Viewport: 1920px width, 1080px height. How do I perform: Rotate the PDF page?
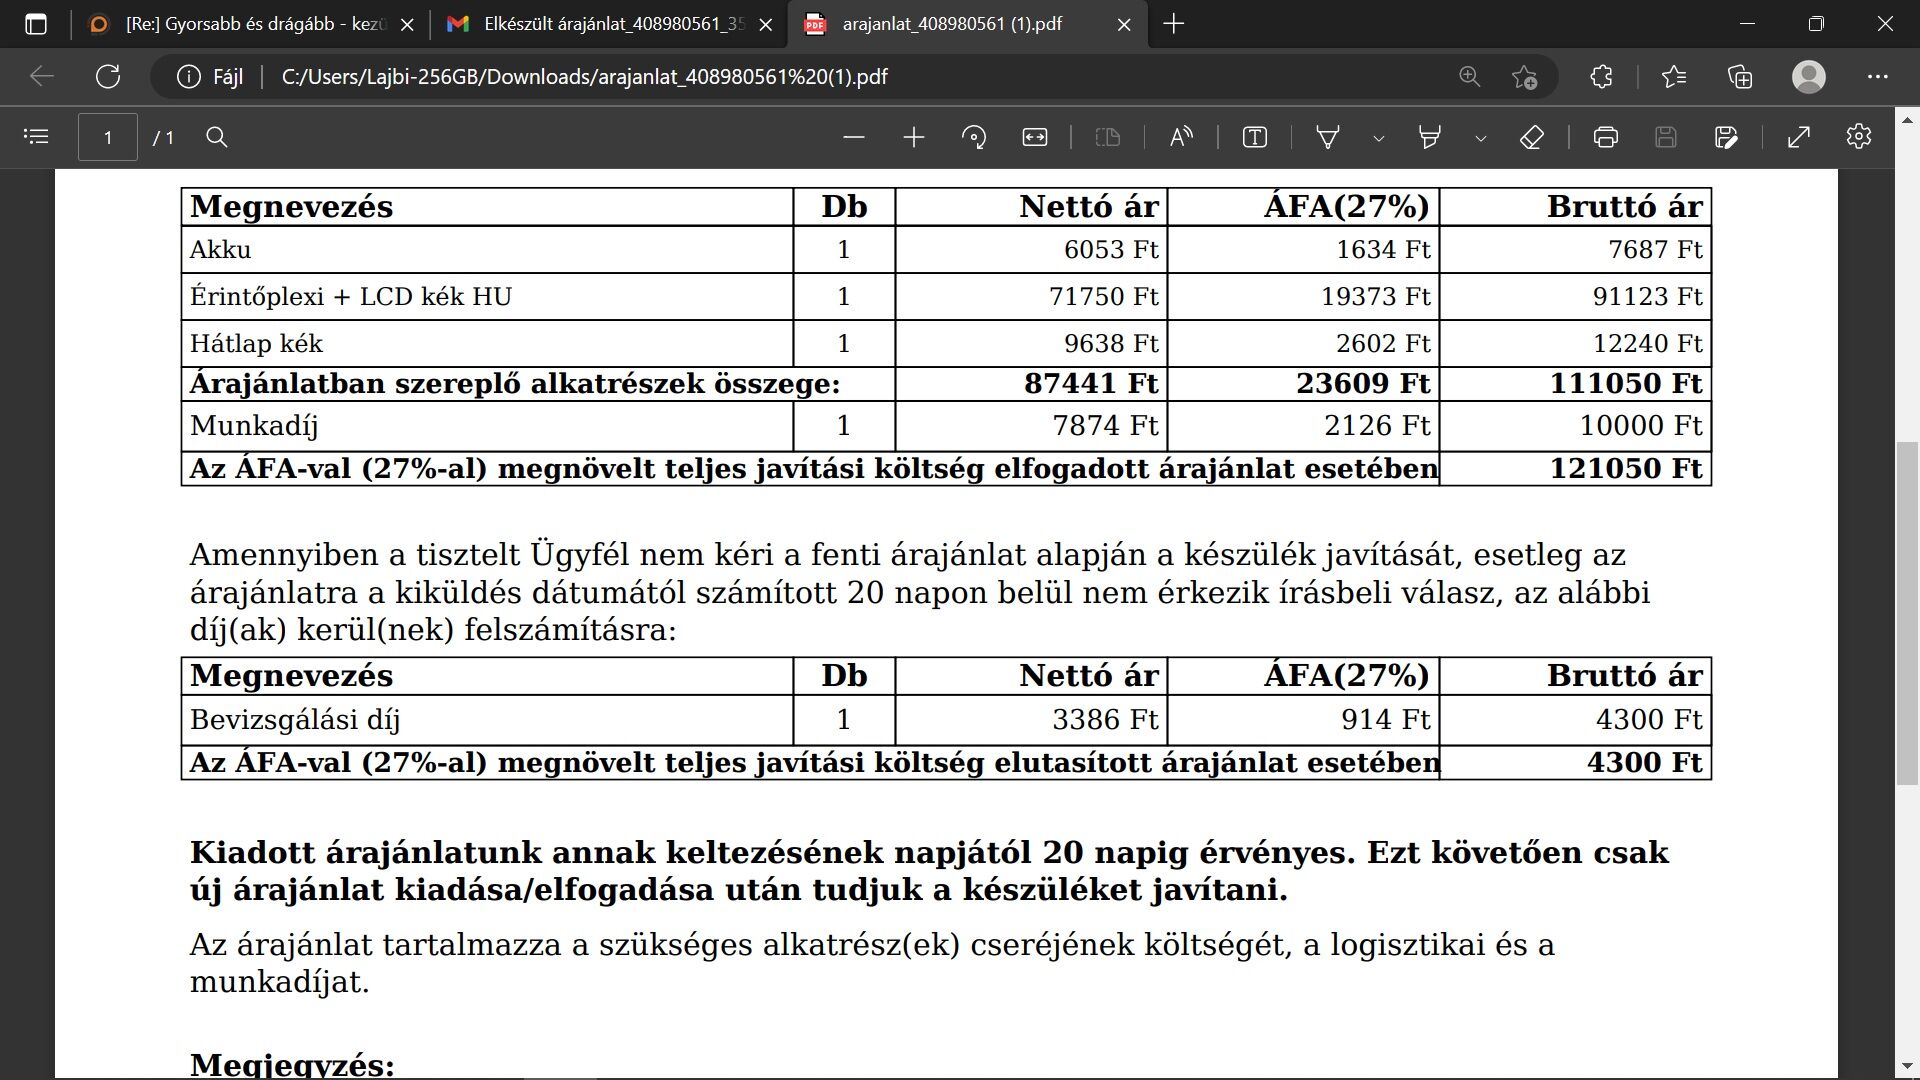click(x=974, y=137)
